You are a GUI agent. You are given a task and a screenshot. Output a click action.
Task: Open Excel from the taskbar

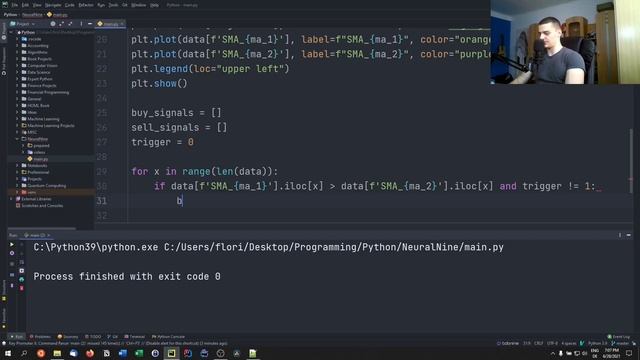tap(139, 353)
